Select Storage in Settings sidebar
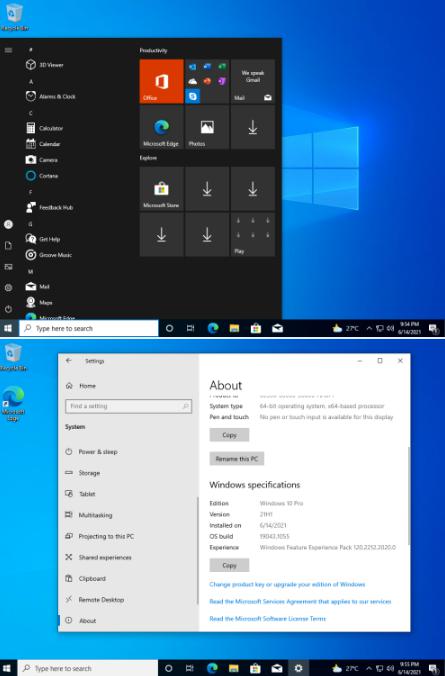 click(x=83, y=473)
